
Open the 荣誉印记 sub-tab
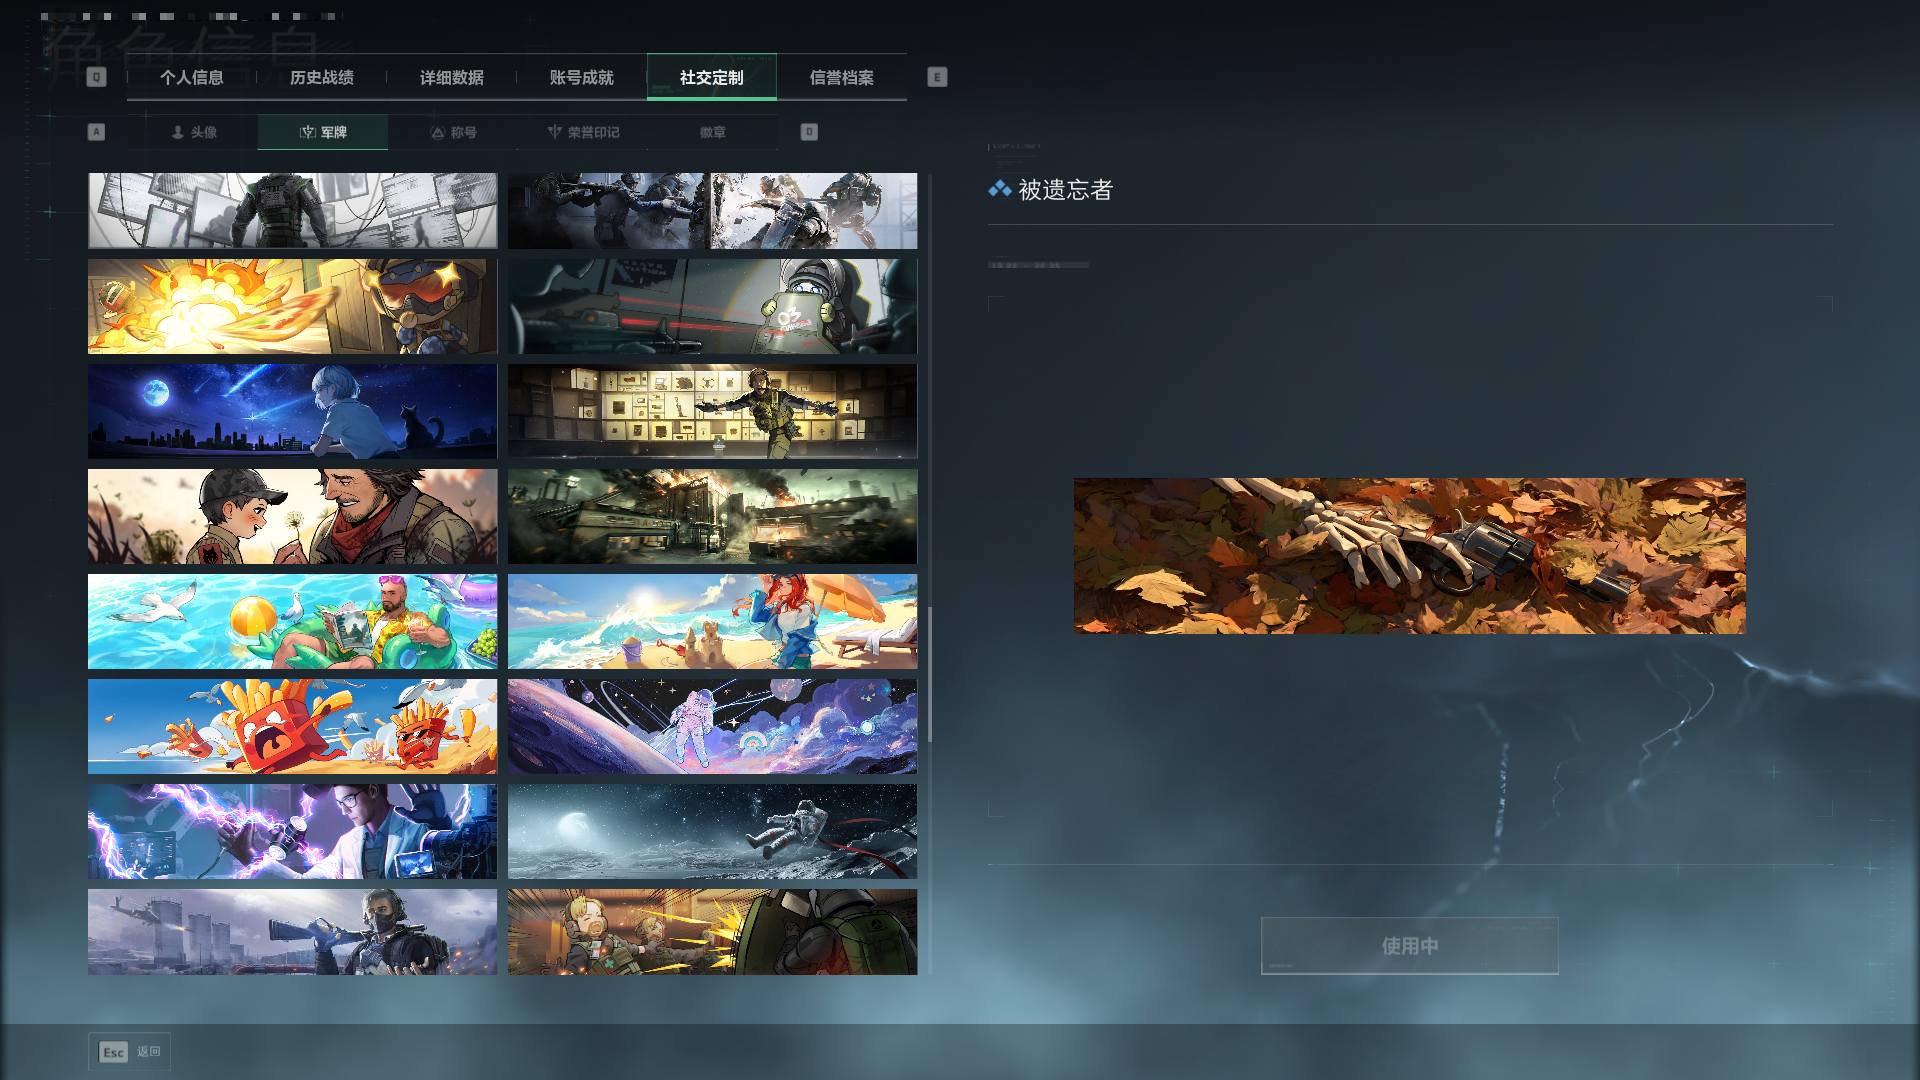[x=583, y=132]
